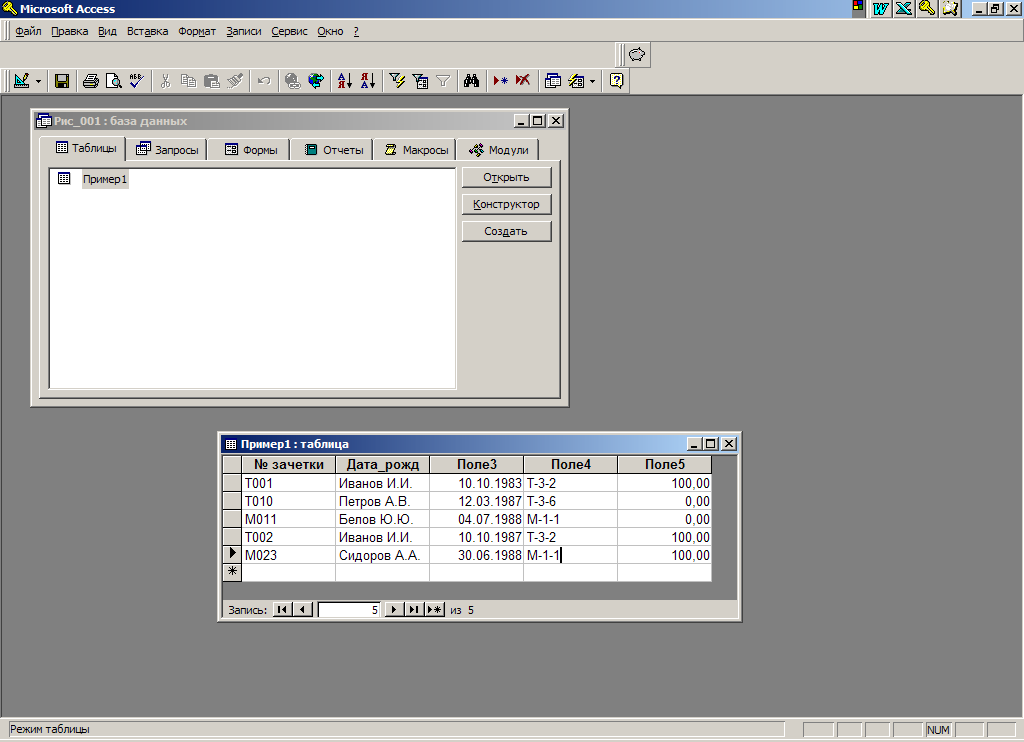Select the Таблицы tab
This screenshot has height=742, width=1024.
(86, 148)
